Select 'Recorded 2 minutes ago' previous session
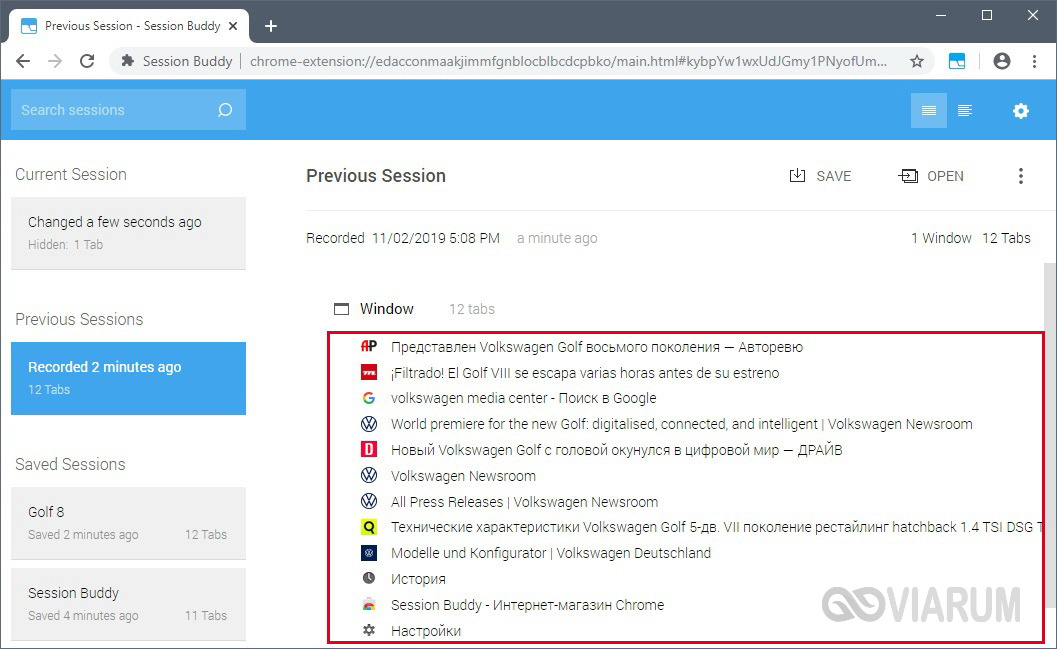The height and width of the screenshot is (649, 1057). 128,378
